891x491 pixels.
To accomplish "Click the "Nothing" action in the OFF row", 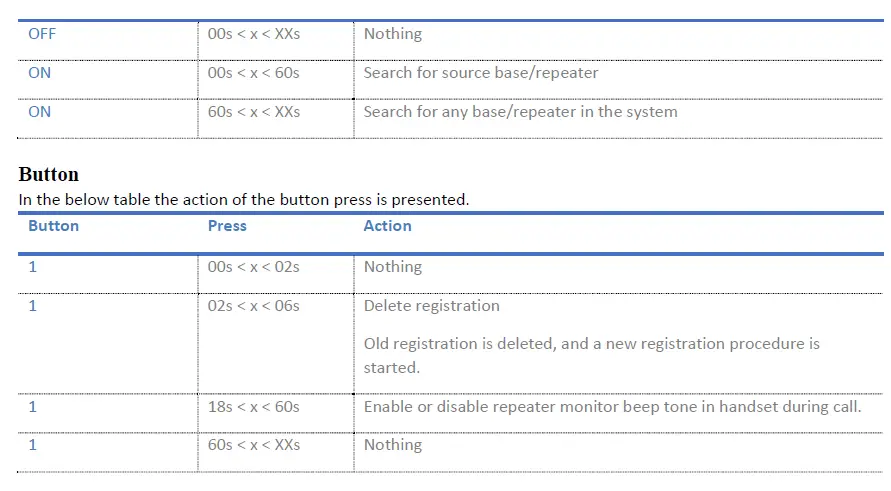I will [x=393, y=34].
